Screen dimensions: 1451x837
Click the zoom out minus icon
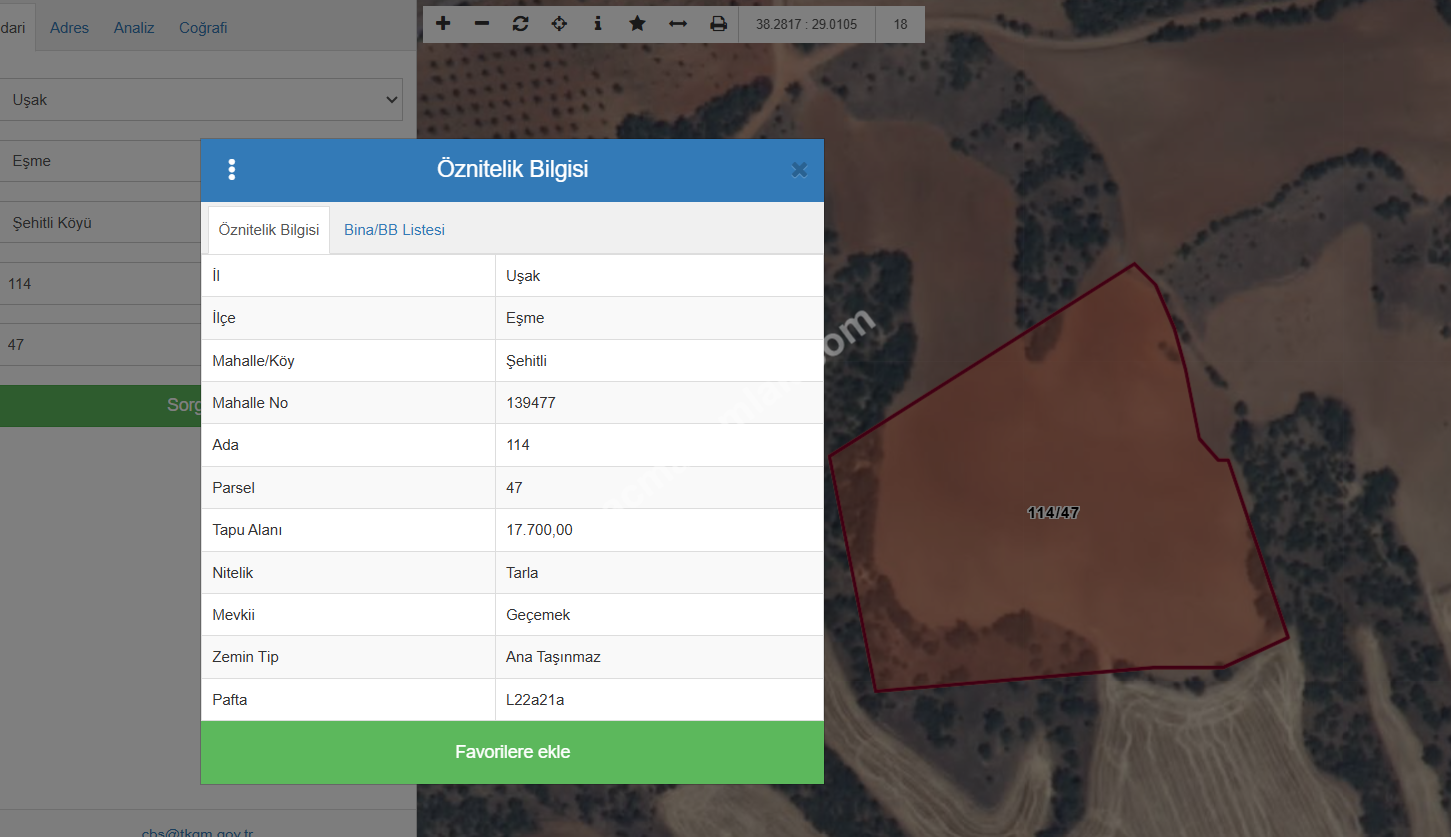(x=482, y=24)
